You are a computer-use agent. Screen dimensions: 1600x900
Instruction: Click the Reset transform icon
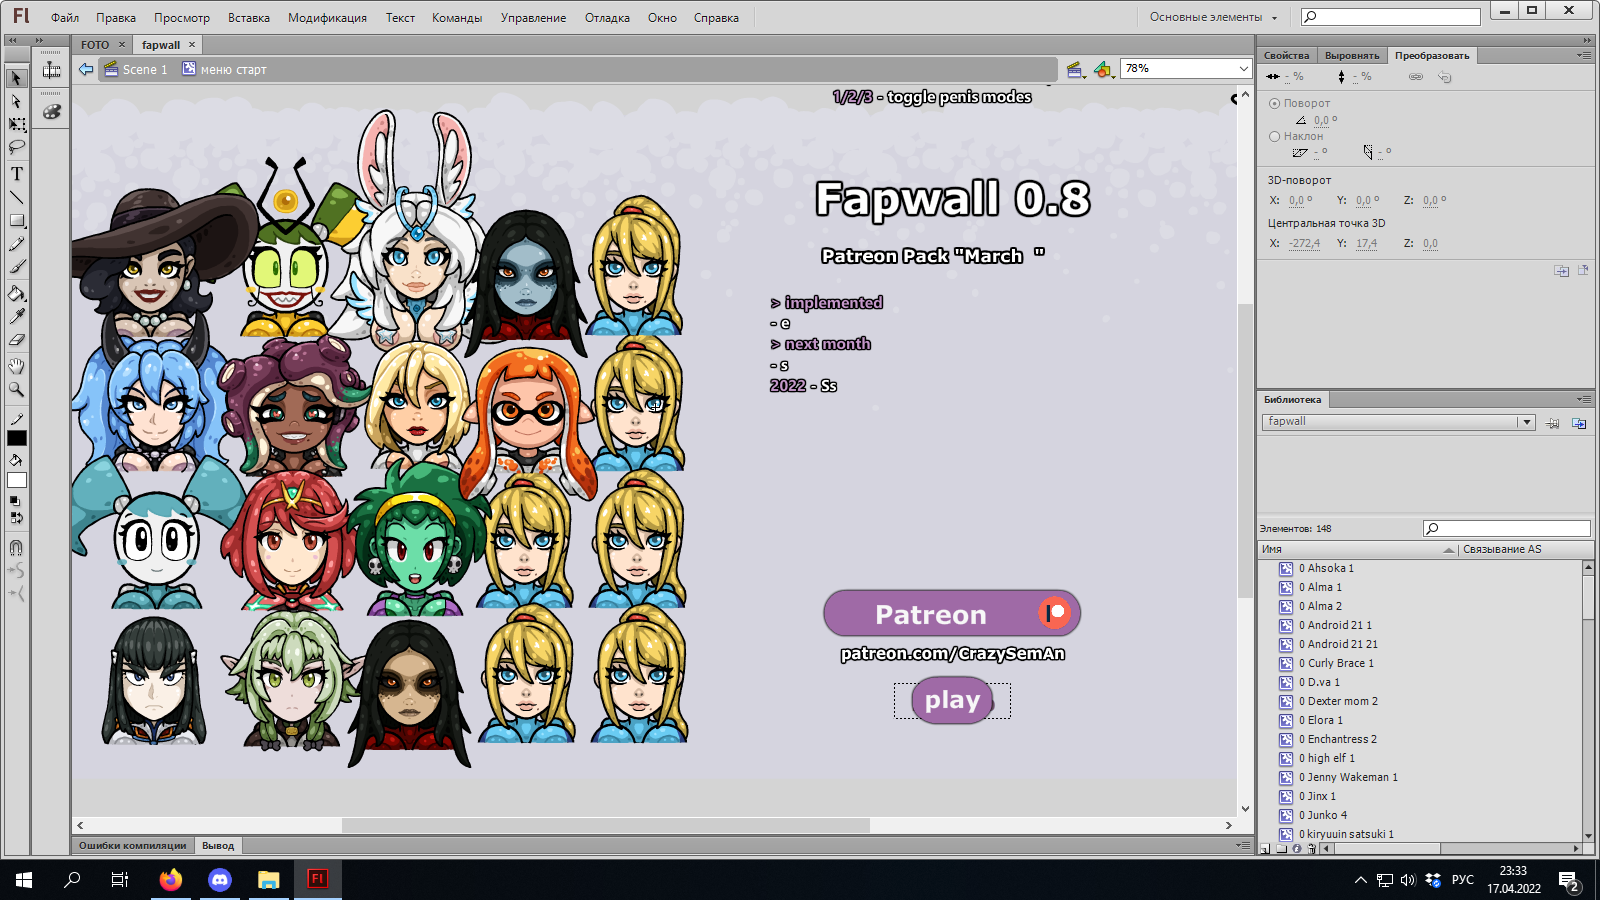pos(1445,77)
